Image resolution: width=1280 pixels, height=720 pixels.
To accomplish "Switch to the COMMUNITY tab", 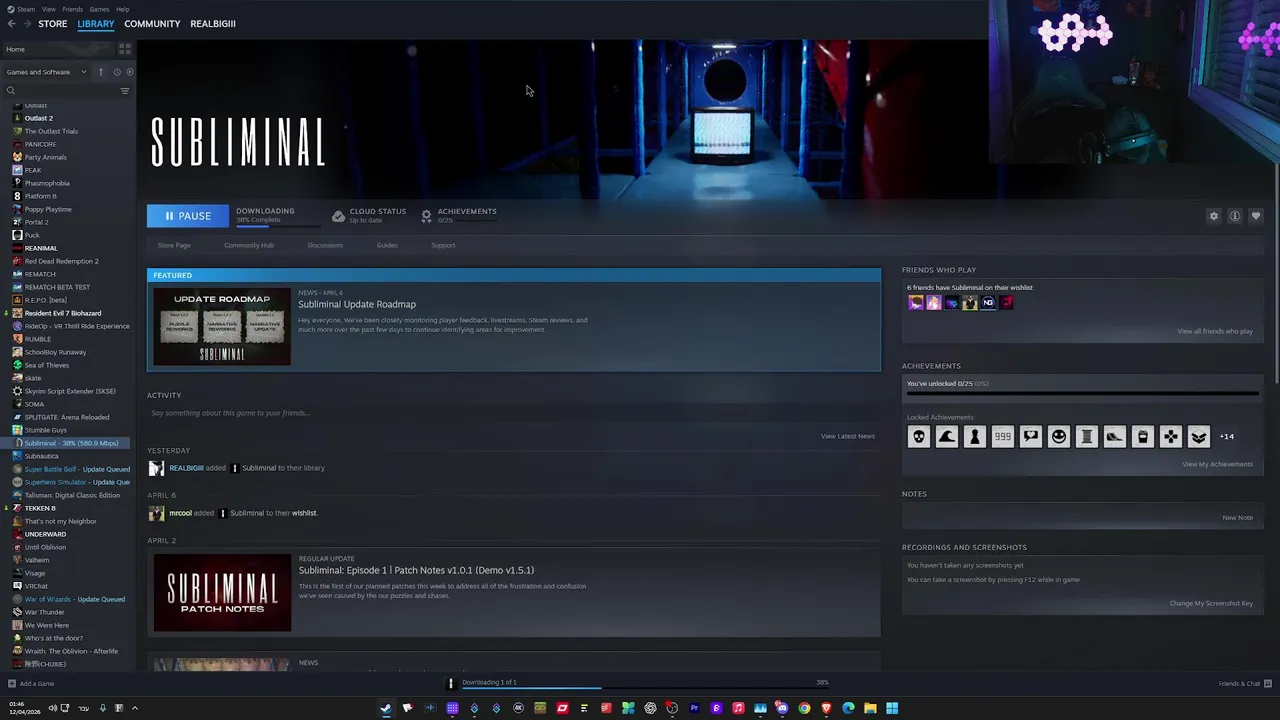I will tap(152, 23).
